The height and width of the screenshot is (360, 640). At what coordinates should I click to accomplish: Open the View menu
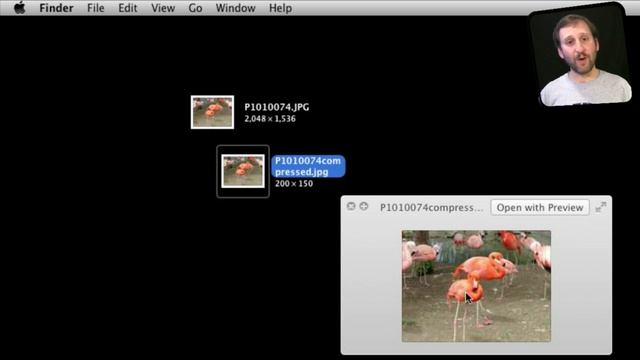[163, 8]
